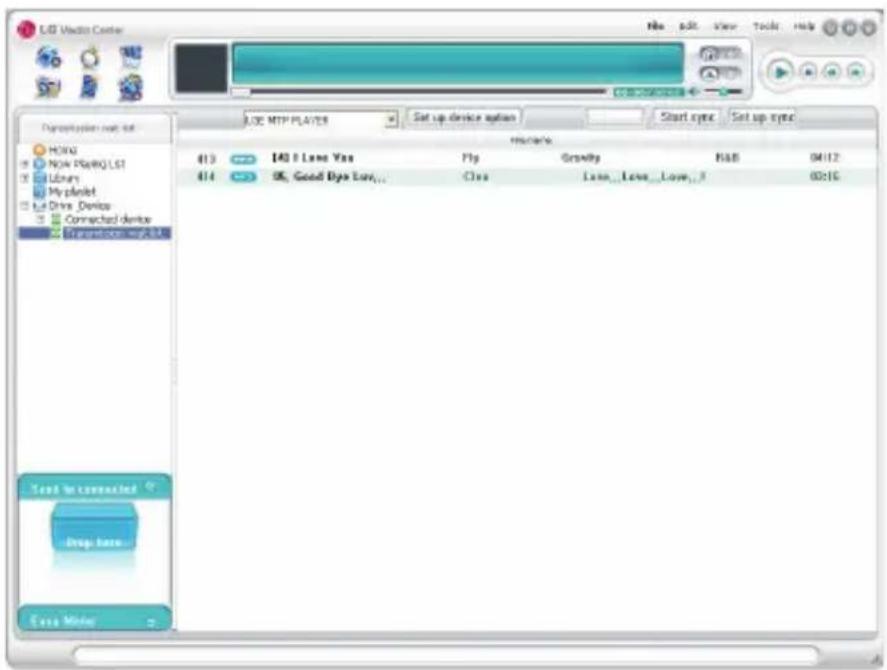Click the Now Playing List tree icon

click(x=39, y=164)
